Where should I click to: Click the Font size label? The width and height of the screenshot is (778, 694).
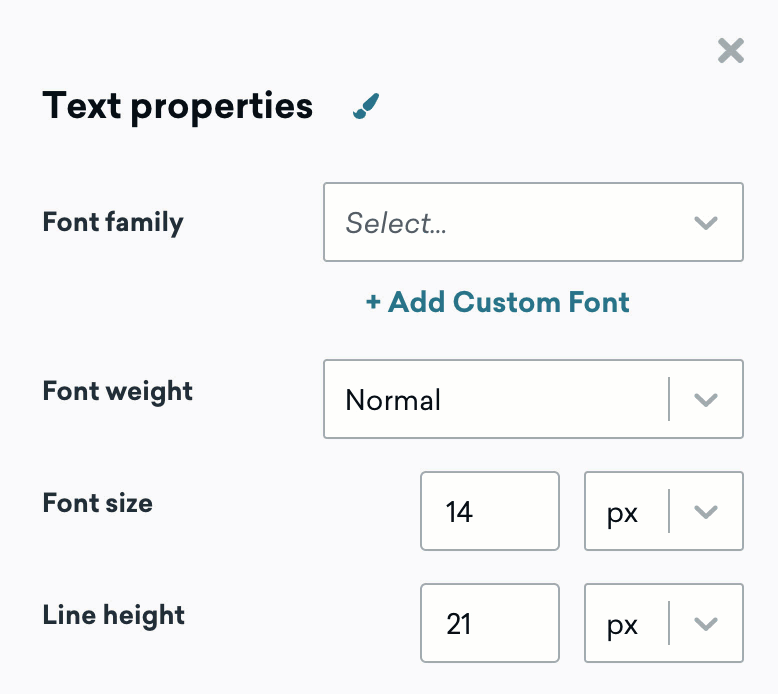click(x=98, y=503)
